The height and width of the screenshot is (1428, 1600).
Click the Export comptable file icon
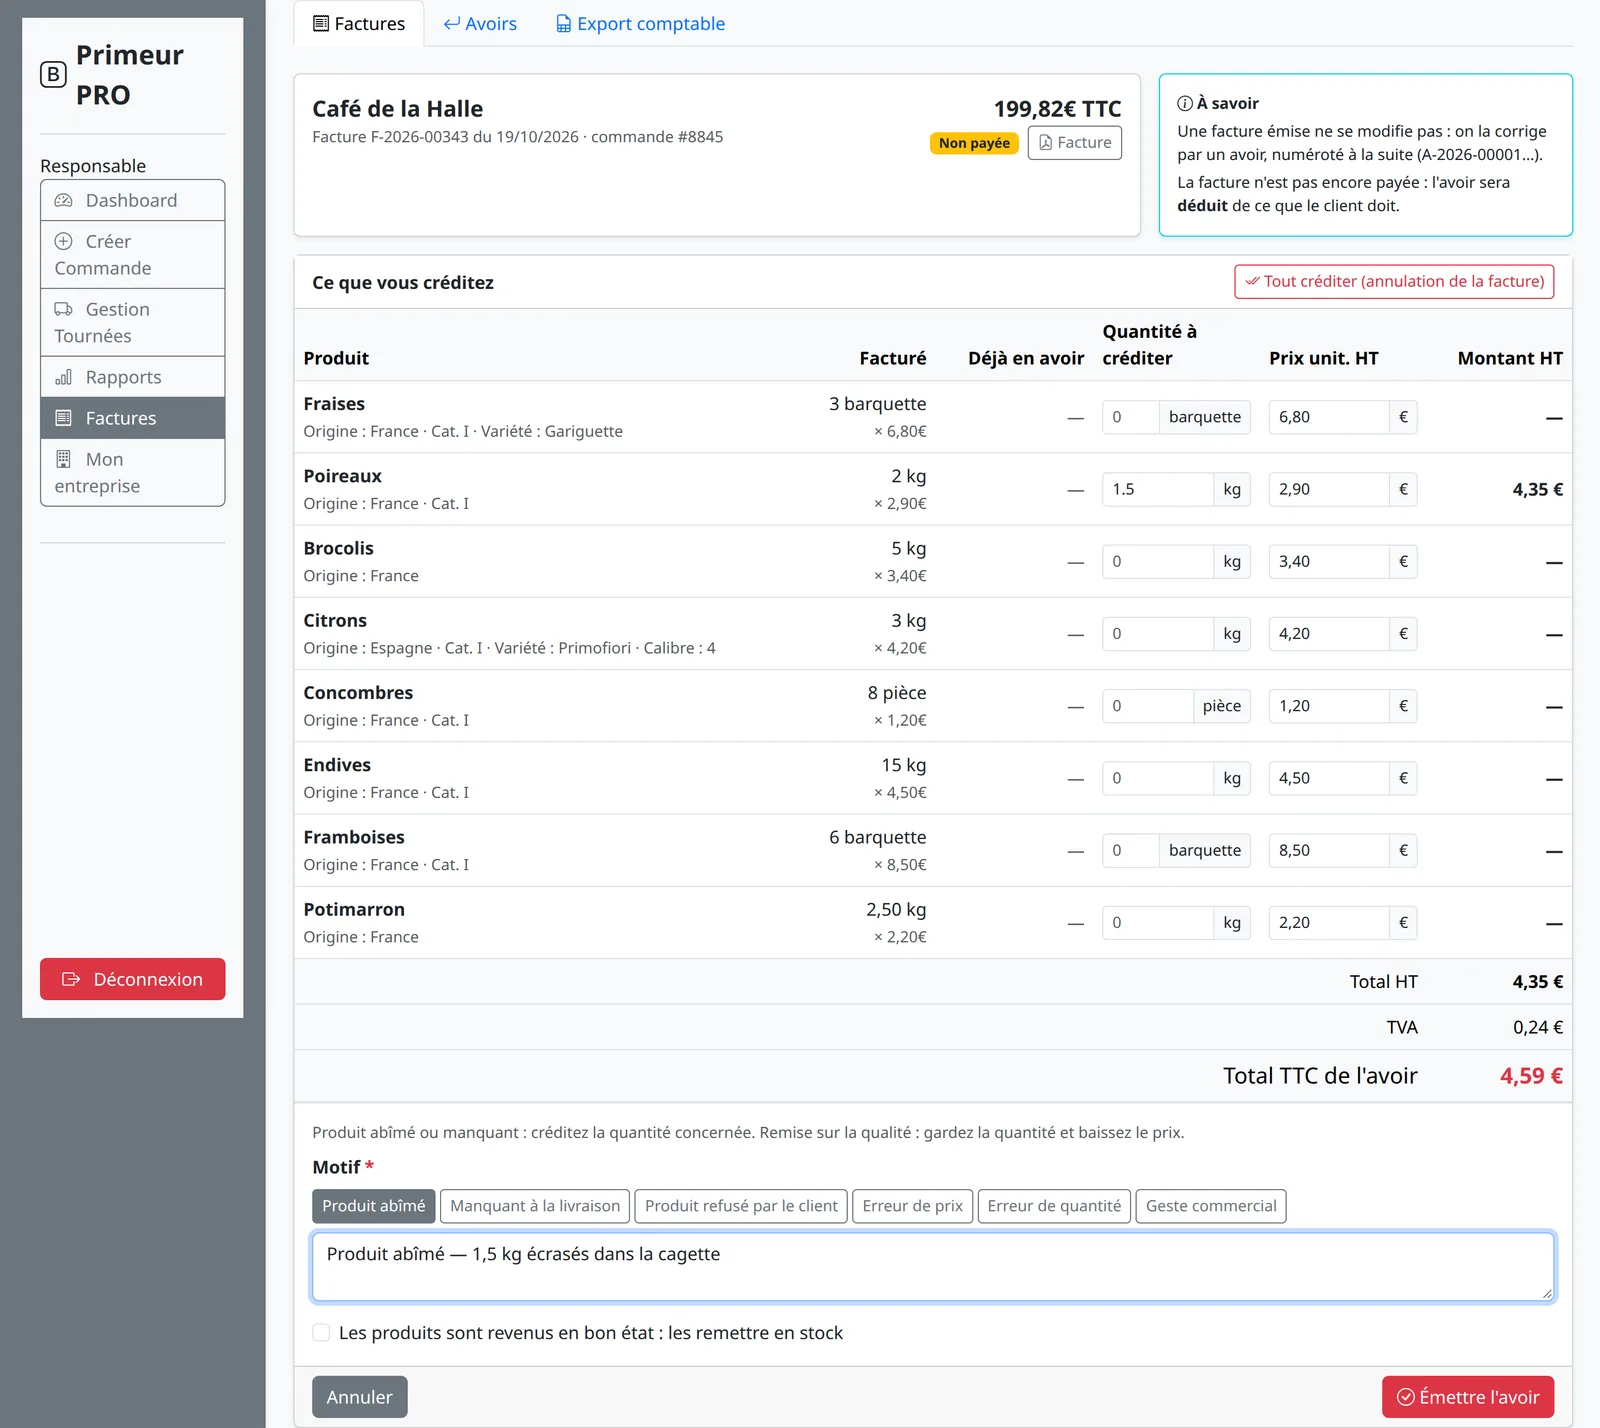tap(564, 24)
